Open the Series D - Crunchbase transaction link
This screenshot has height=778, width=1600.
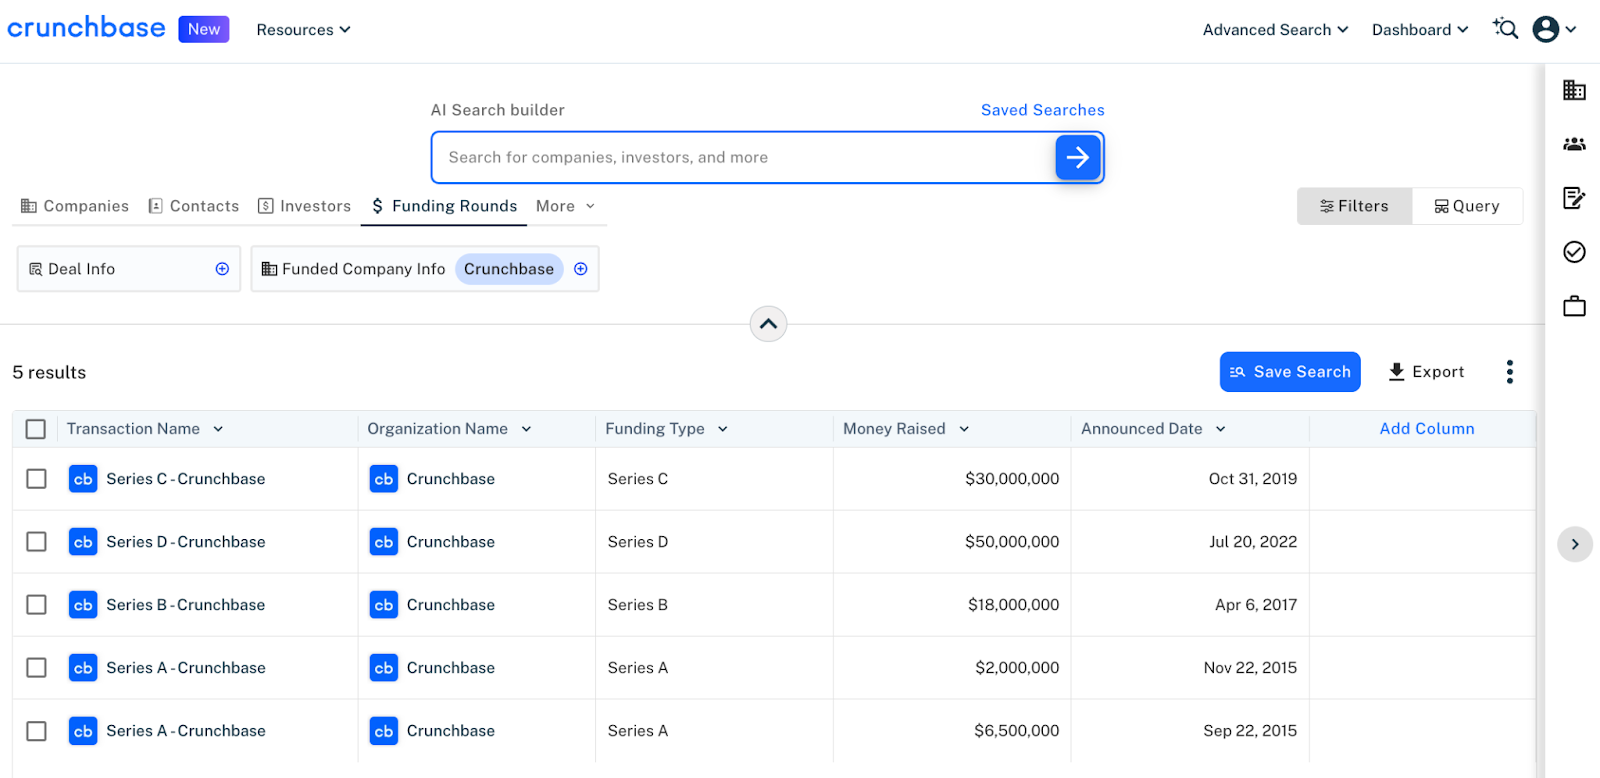coord(186,542)
